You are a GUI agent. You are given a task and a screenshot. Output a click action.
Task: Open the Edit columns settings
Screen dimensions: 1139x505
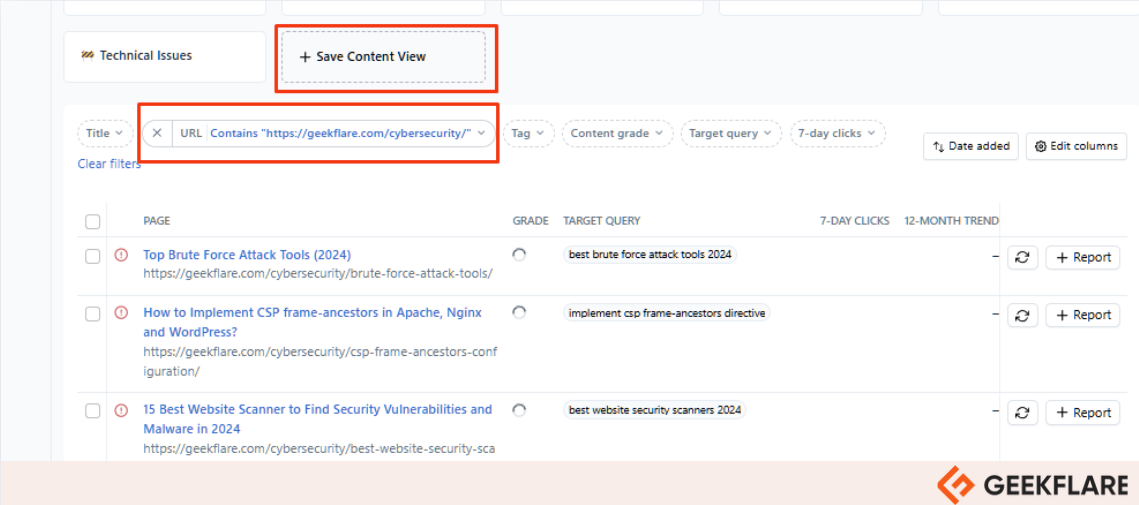tap(1076, 146)
